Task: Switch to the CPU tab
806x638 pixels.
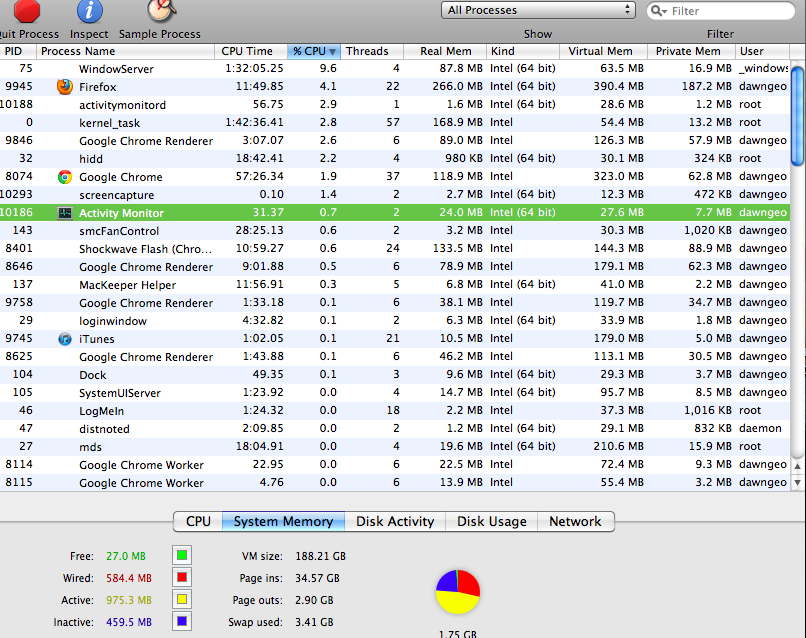Action: pos(198,521)
